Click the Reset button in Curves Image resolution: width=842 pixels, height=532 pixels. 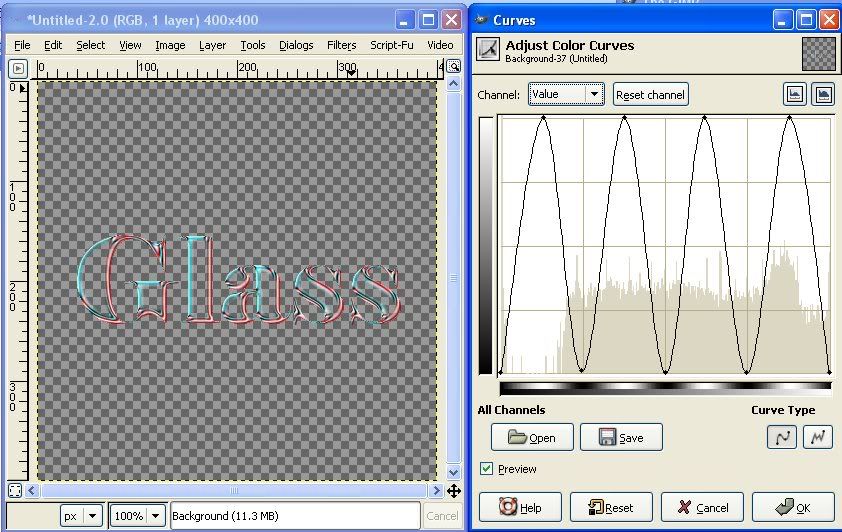(x=611, y=507)
